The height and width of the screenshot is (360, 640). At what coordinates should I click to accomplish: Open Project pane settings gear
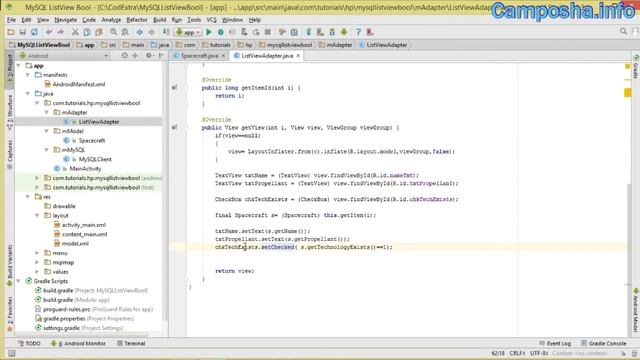(149, 56)
